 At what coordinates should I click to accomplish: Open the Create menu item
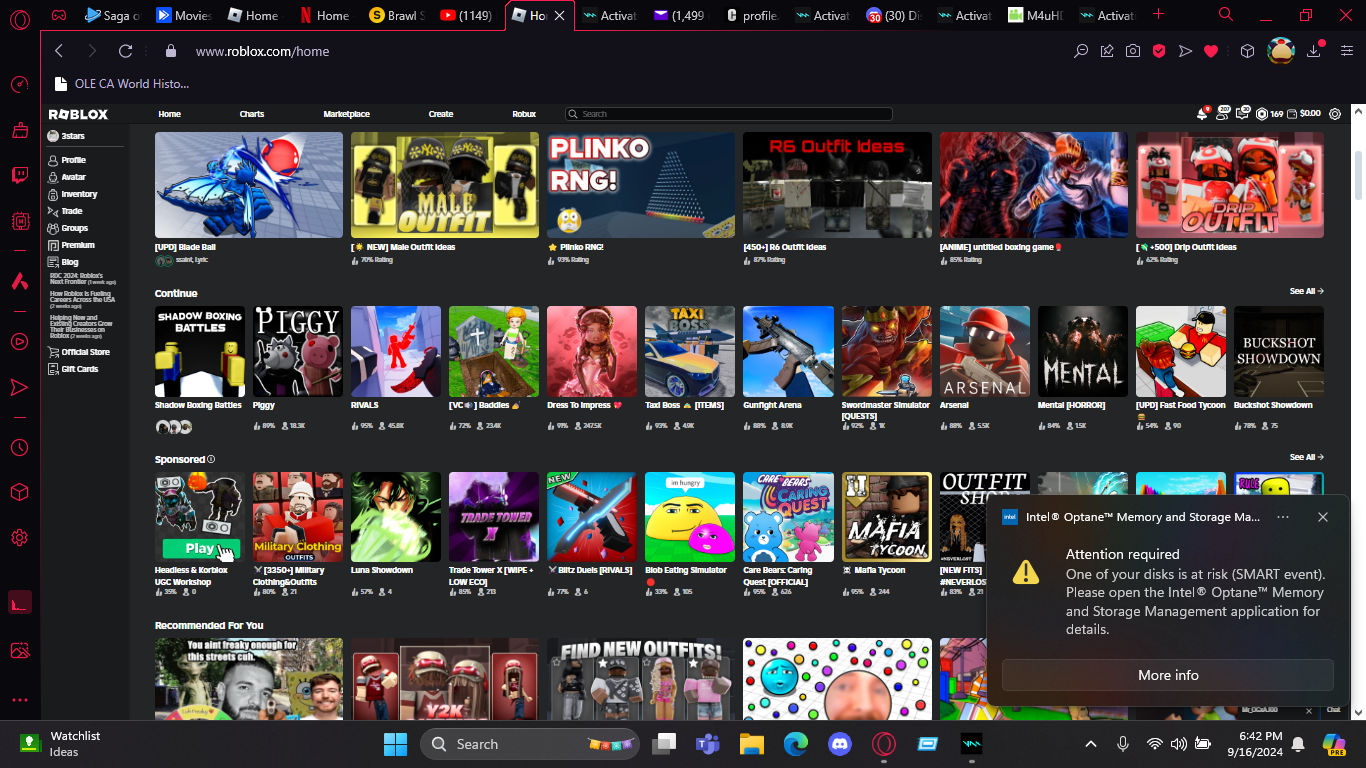(x=441, y=114)
